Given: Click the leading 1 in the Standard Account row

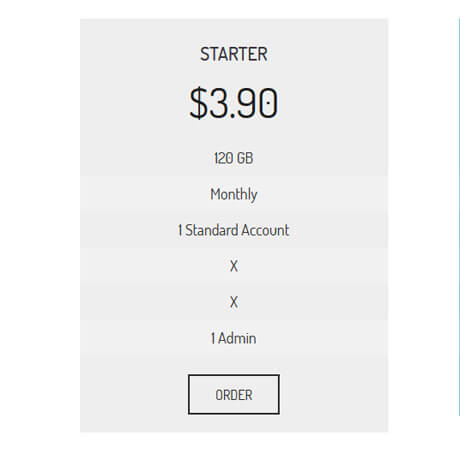Looking at the screenshot, I should [180, 230].
